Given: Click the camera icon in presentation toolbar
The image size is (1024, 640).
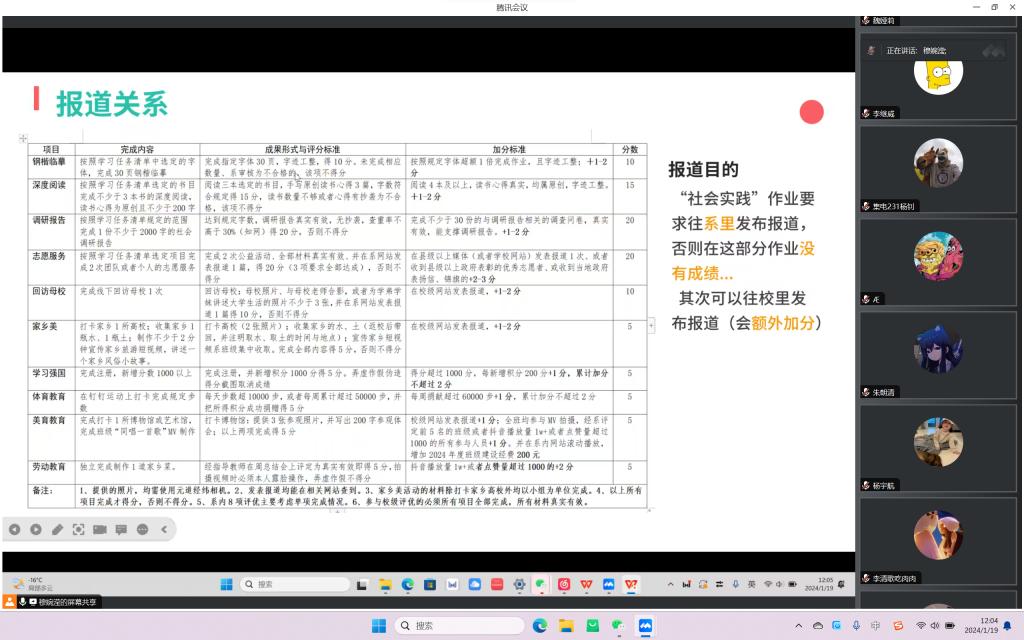Looking at the screenshot, I should (x=99, y=529).
